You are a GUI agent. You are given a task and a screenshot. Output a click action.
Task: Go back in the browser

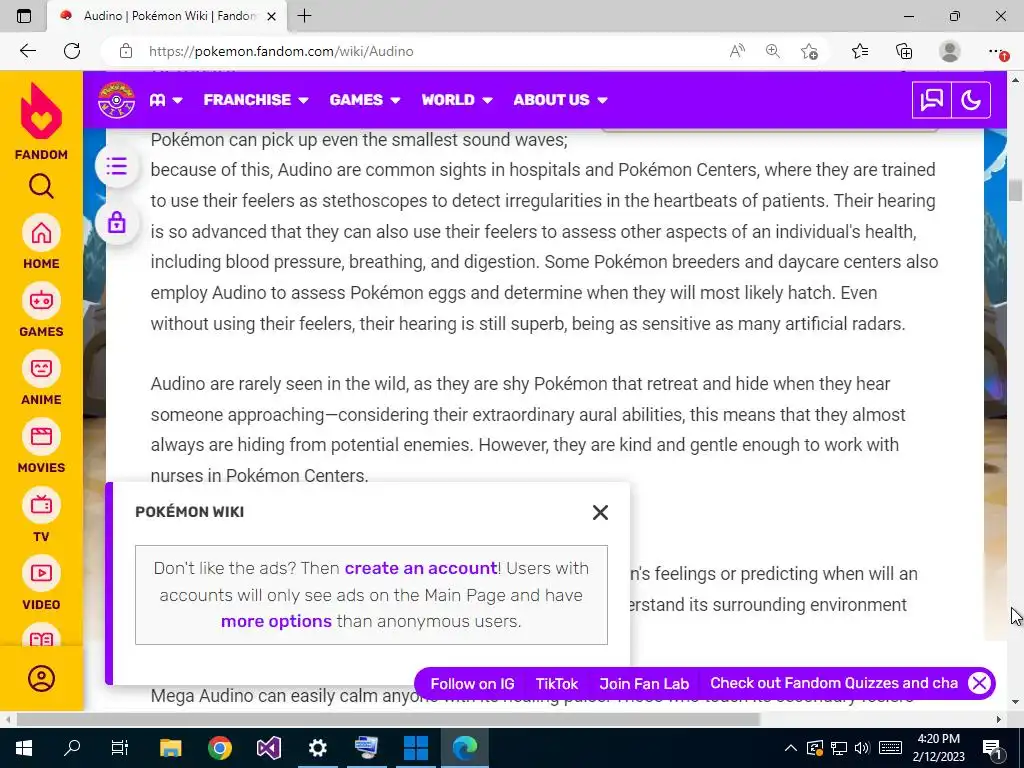pos(27,51)
